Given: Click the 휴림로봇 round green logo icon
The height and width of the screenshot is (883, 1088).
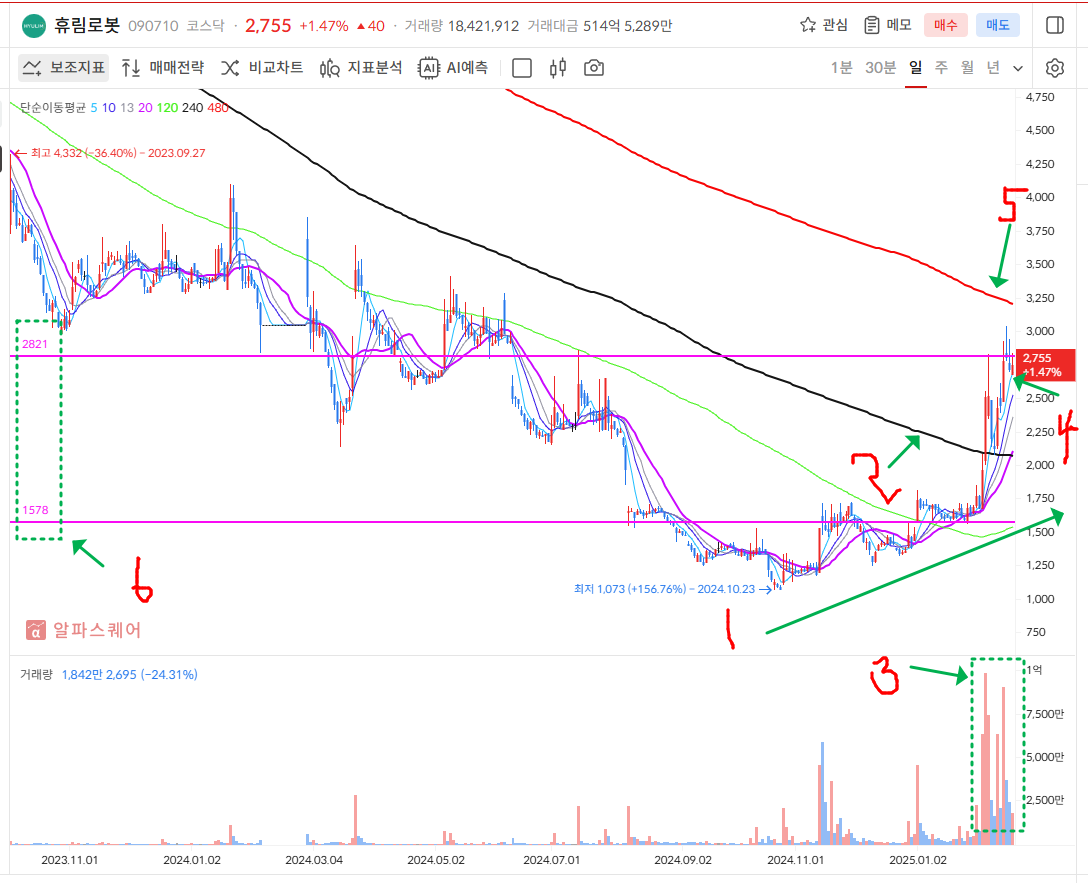Looking at the screenshot, I should click(x=33, y=26).
